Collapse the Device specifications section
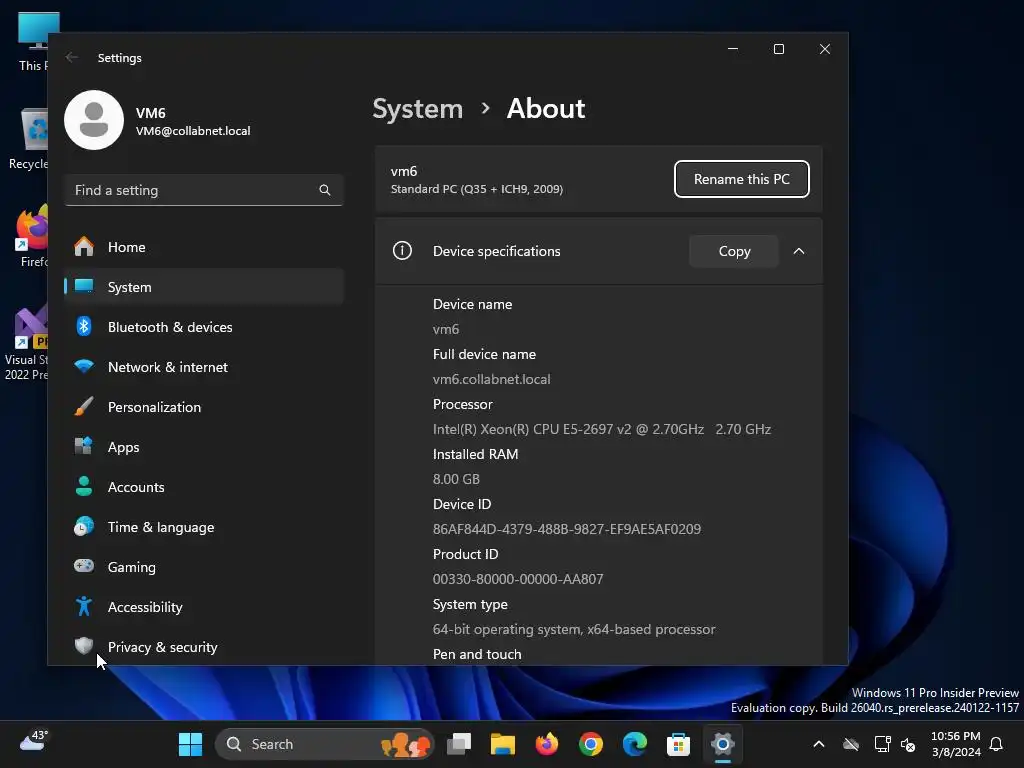 click(x=799, y=251)
